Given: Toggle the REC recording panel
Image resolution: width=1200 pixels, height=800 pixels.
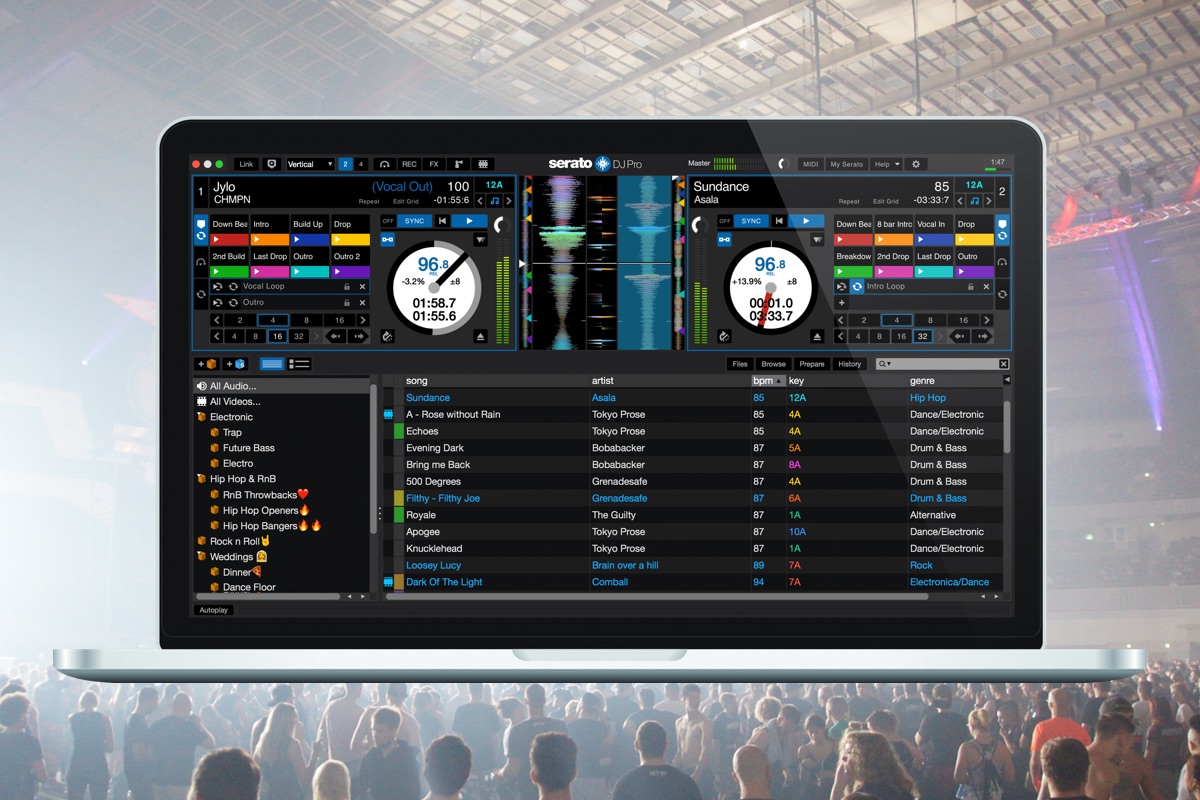Looking at the screenshot, I should (x=409, y=164).
